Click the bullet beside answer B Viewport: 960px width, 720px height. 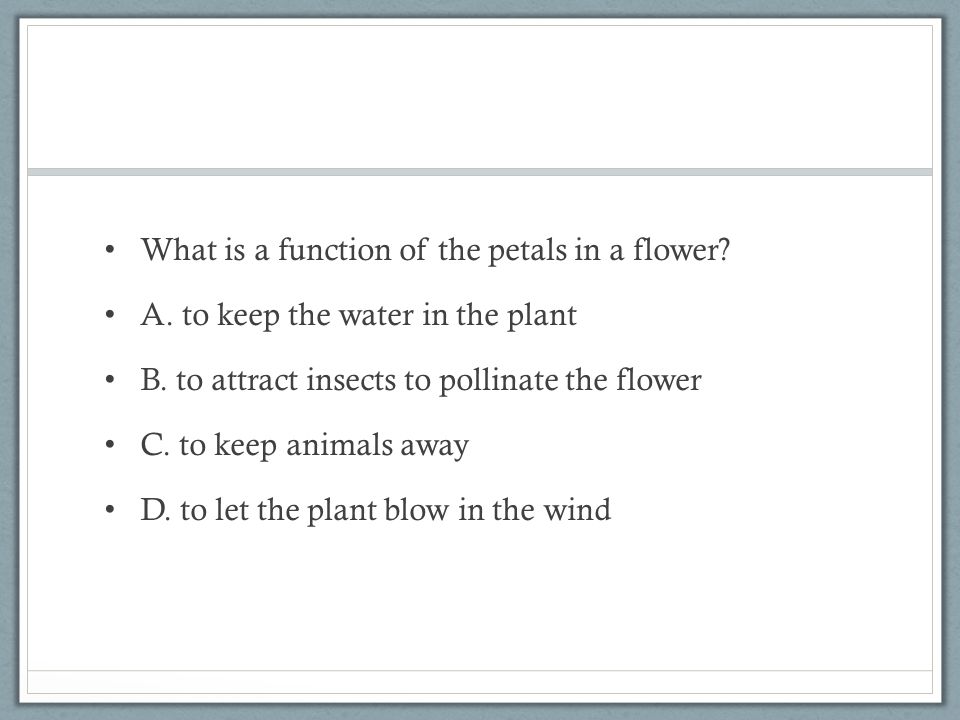tap(110, 380)
